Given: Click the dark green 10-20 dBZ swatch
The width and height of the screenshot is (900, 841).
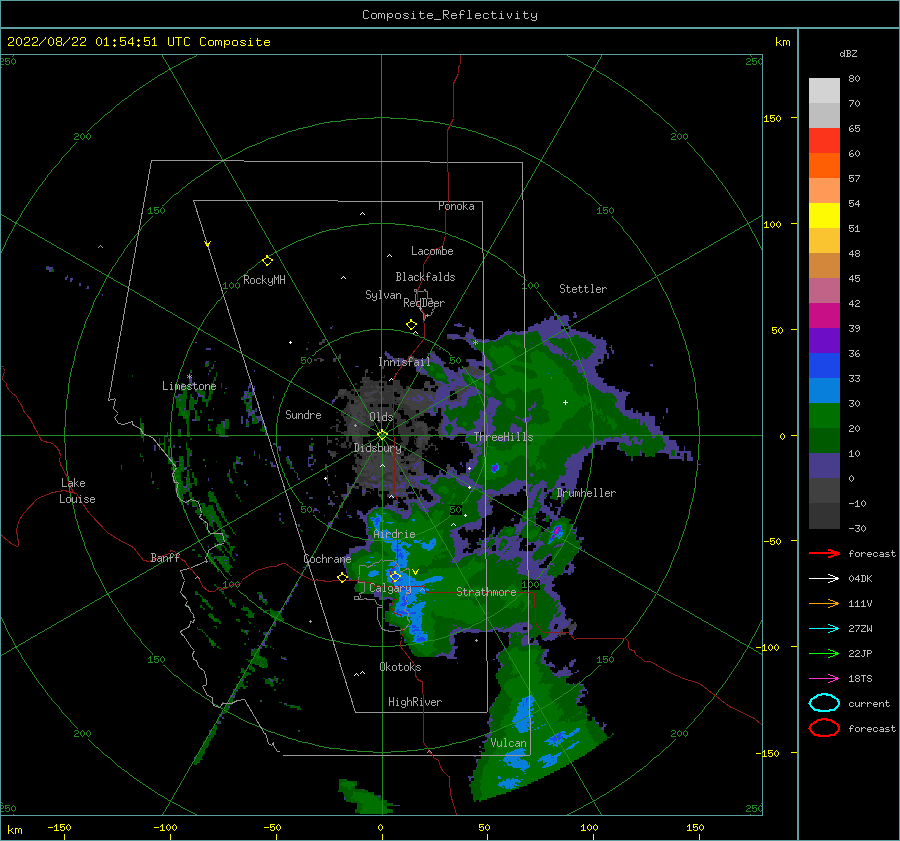Looking at the screenshot, I should click(824, 441).
